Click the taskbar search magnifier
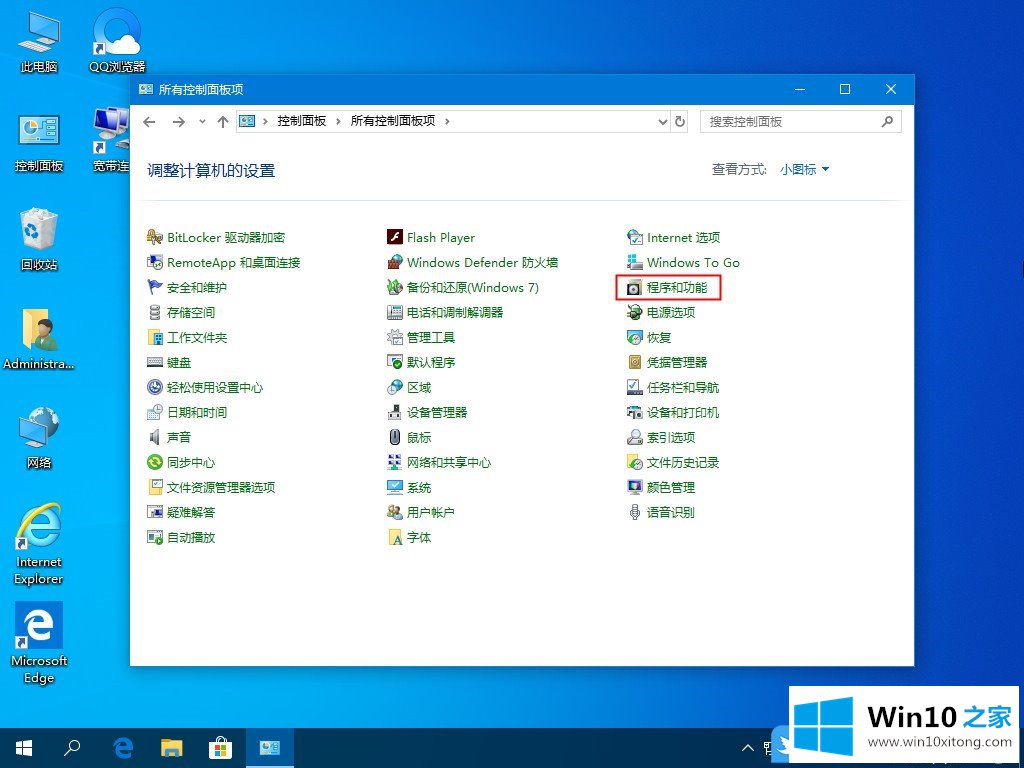The height and width of the screenshot is (768, 1024). tap(72, 748)
